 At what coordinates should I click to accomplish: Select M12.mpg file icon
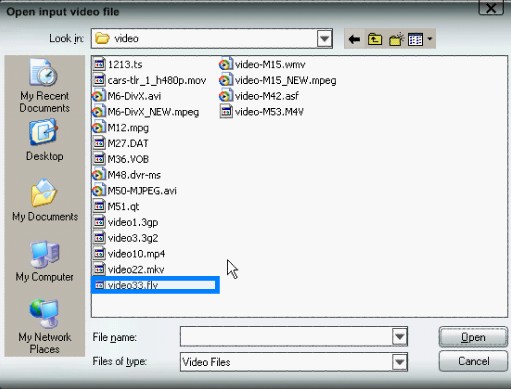coord(98,127)
